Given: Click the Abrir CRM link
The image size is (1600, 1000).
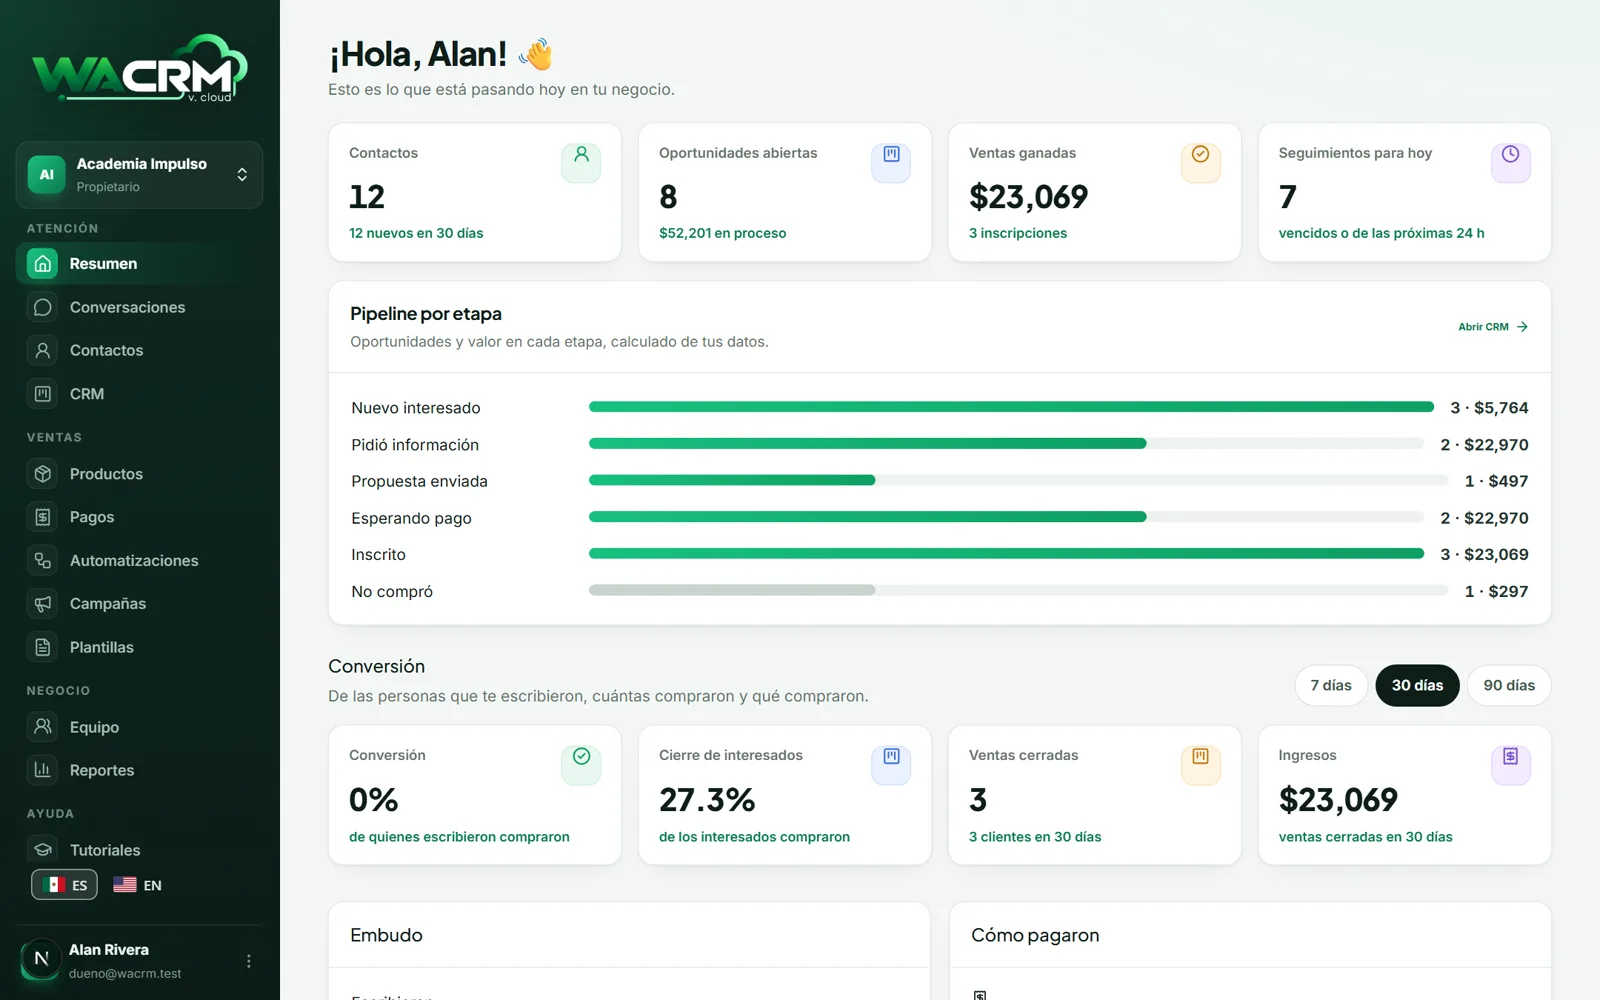Looking at the screenshot, I should point(1493,327).
